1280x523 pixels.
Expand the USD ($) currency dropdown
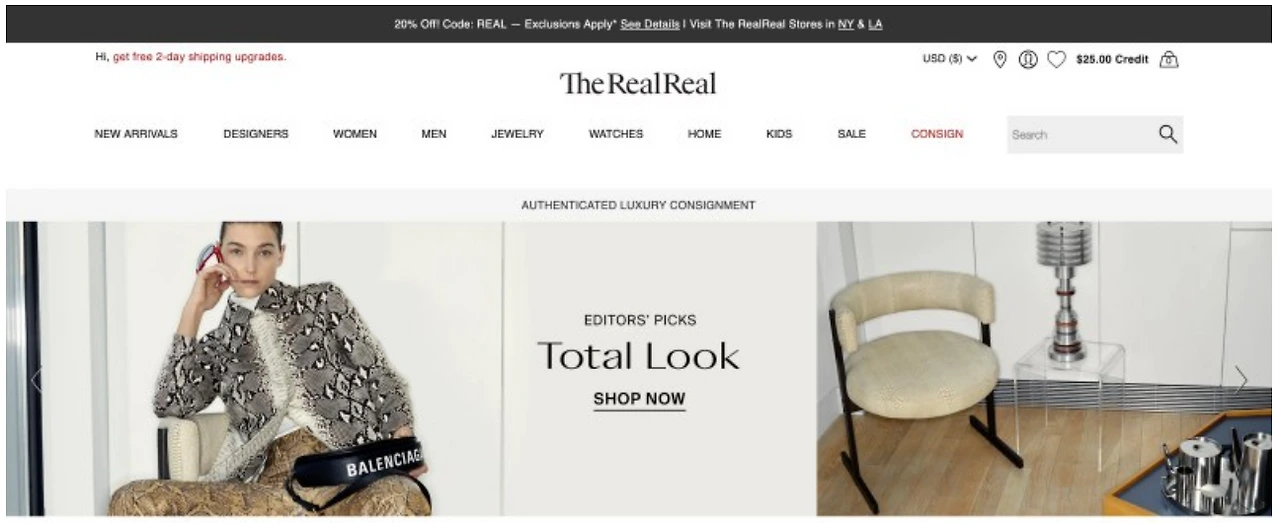[949, 59]
